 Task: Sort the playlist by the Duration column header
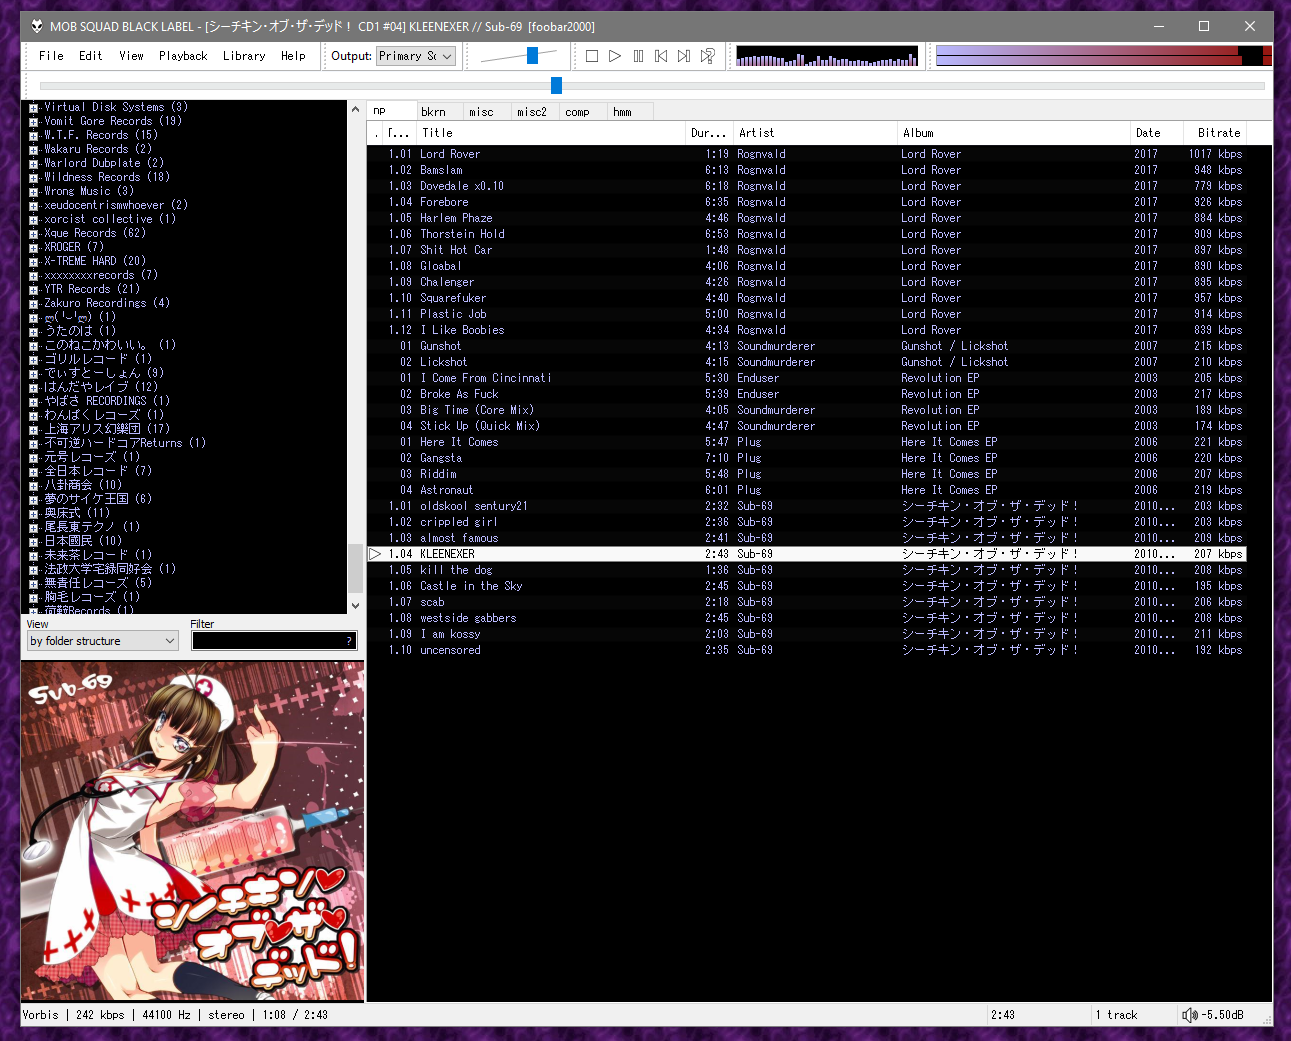point(708,133)
